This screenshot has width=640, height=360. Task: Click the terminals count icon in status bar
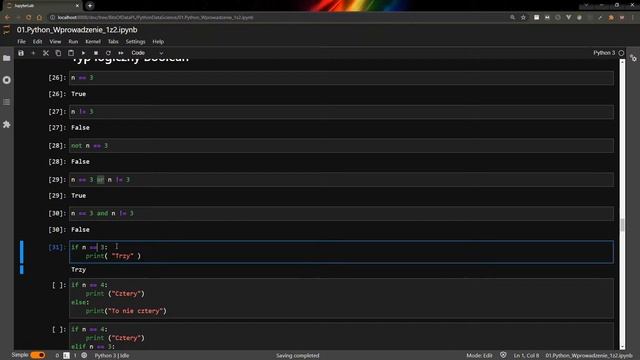[x=66, y=356]
